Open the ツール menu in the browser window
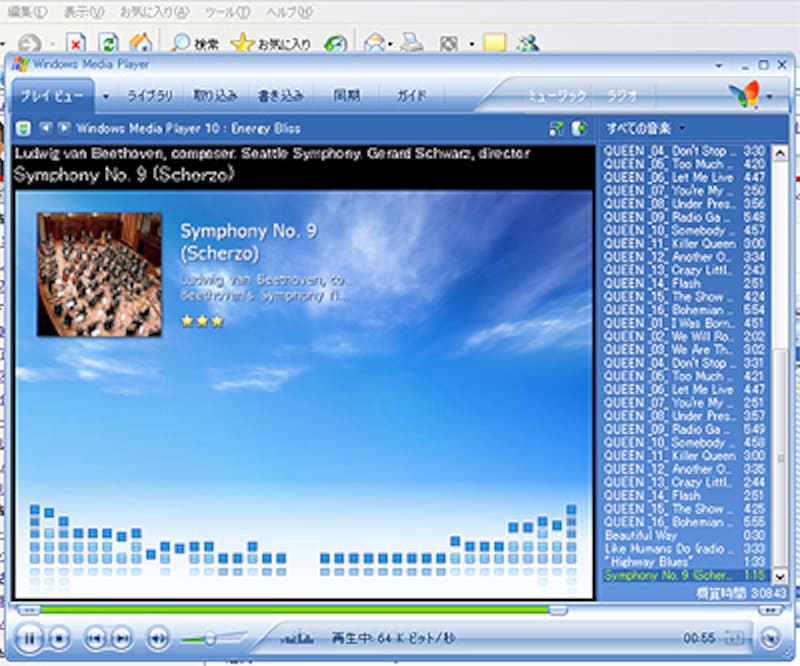Image resolution: width=800 pixels, height=666 pixels. click(228, 12)
